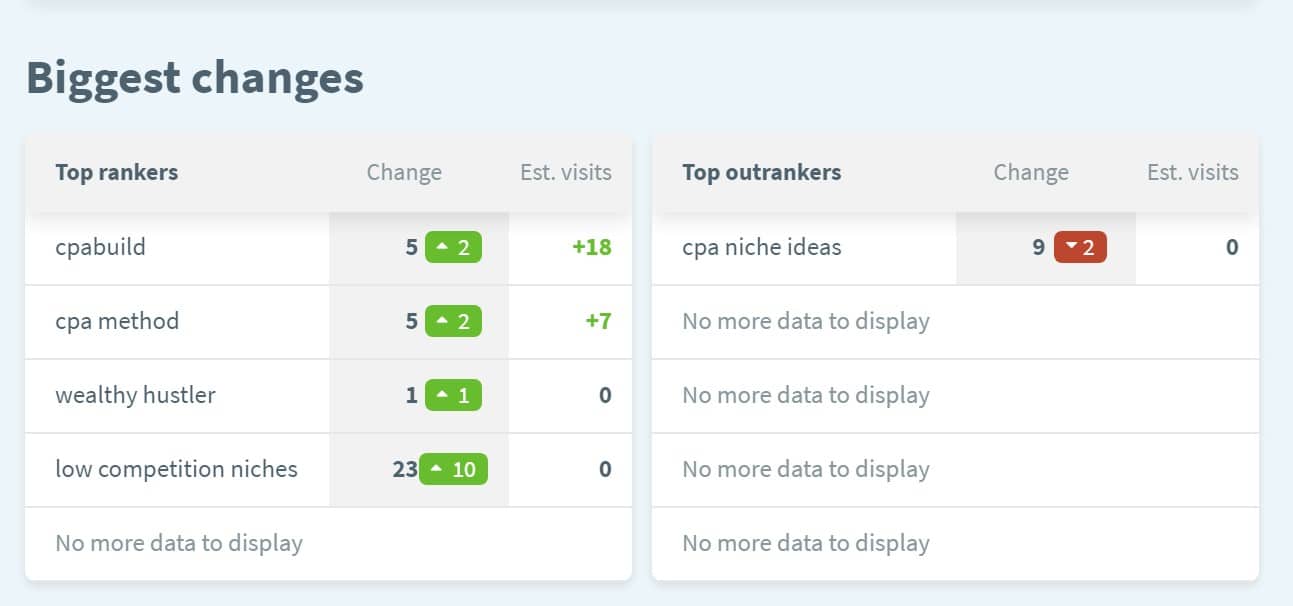Click position 23 for low competition niches
The image size is (1293, 606).
click(x=405, y=469)
